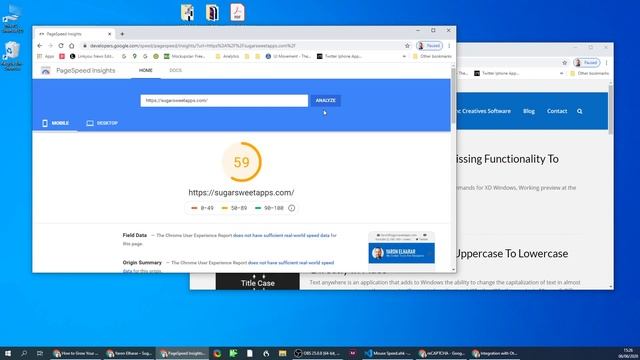The image size is (640, 360).
Task: Click the ANALYZE button
Action: pos(325,100)
